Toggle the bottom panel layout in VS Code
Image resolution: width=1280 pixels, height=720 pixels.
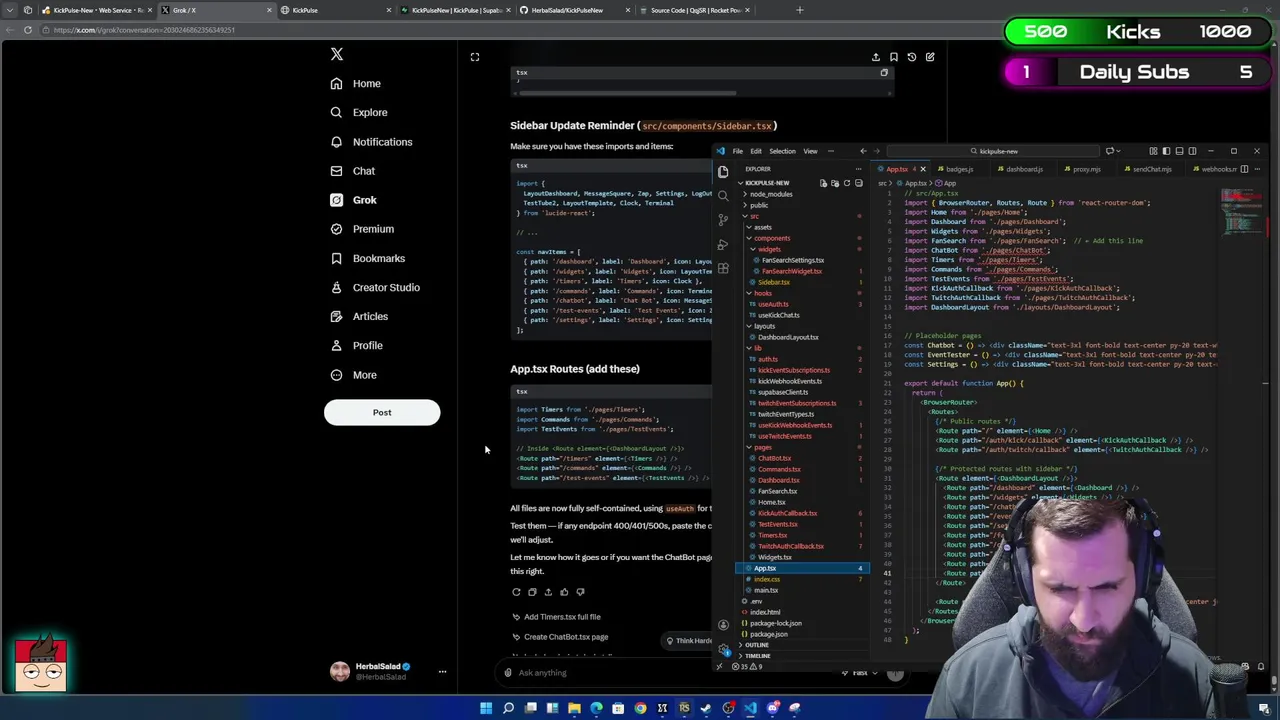1178,151
